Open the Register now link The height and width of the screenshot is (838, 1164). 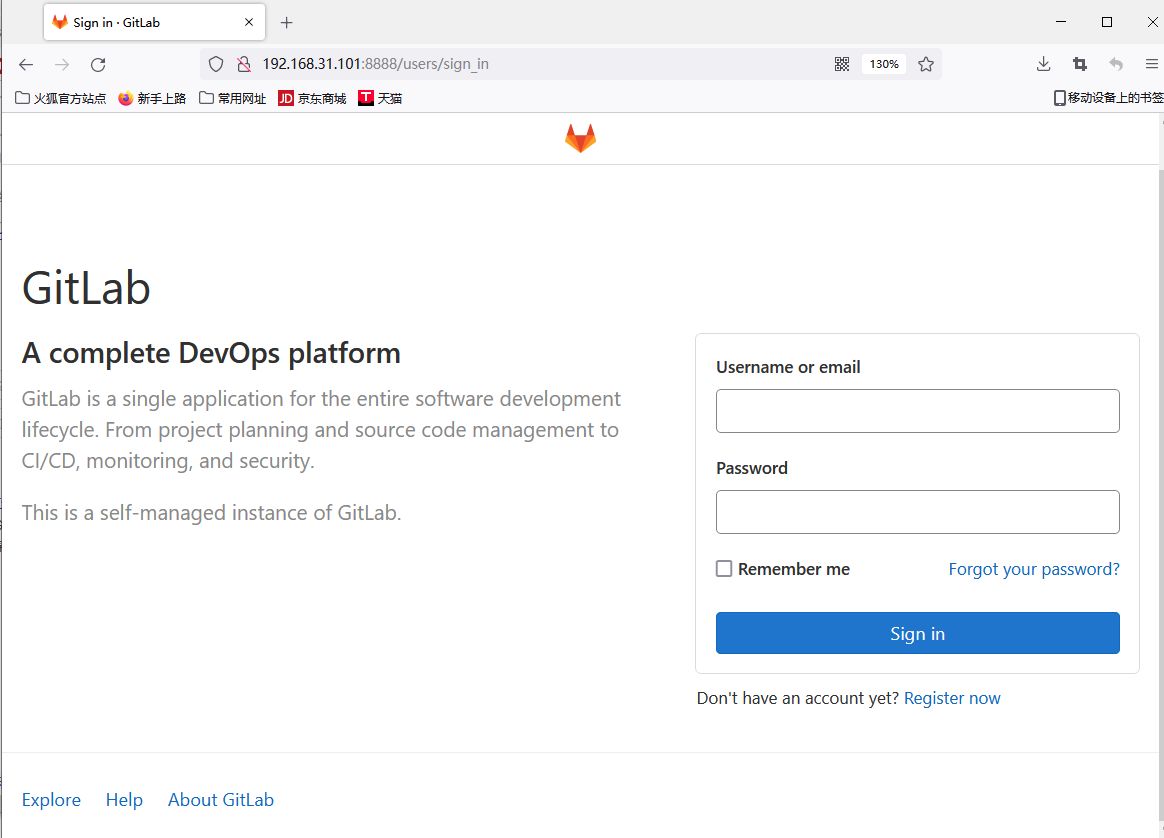[x=951, y=697]
